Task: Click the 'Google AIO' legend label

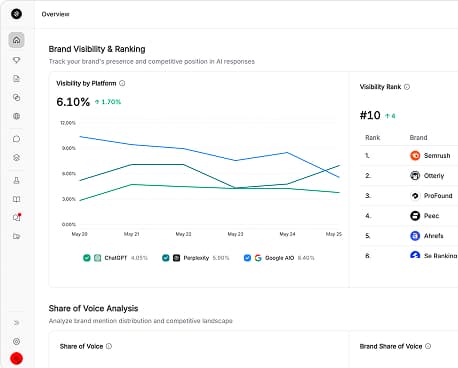Action: [279, 258]
